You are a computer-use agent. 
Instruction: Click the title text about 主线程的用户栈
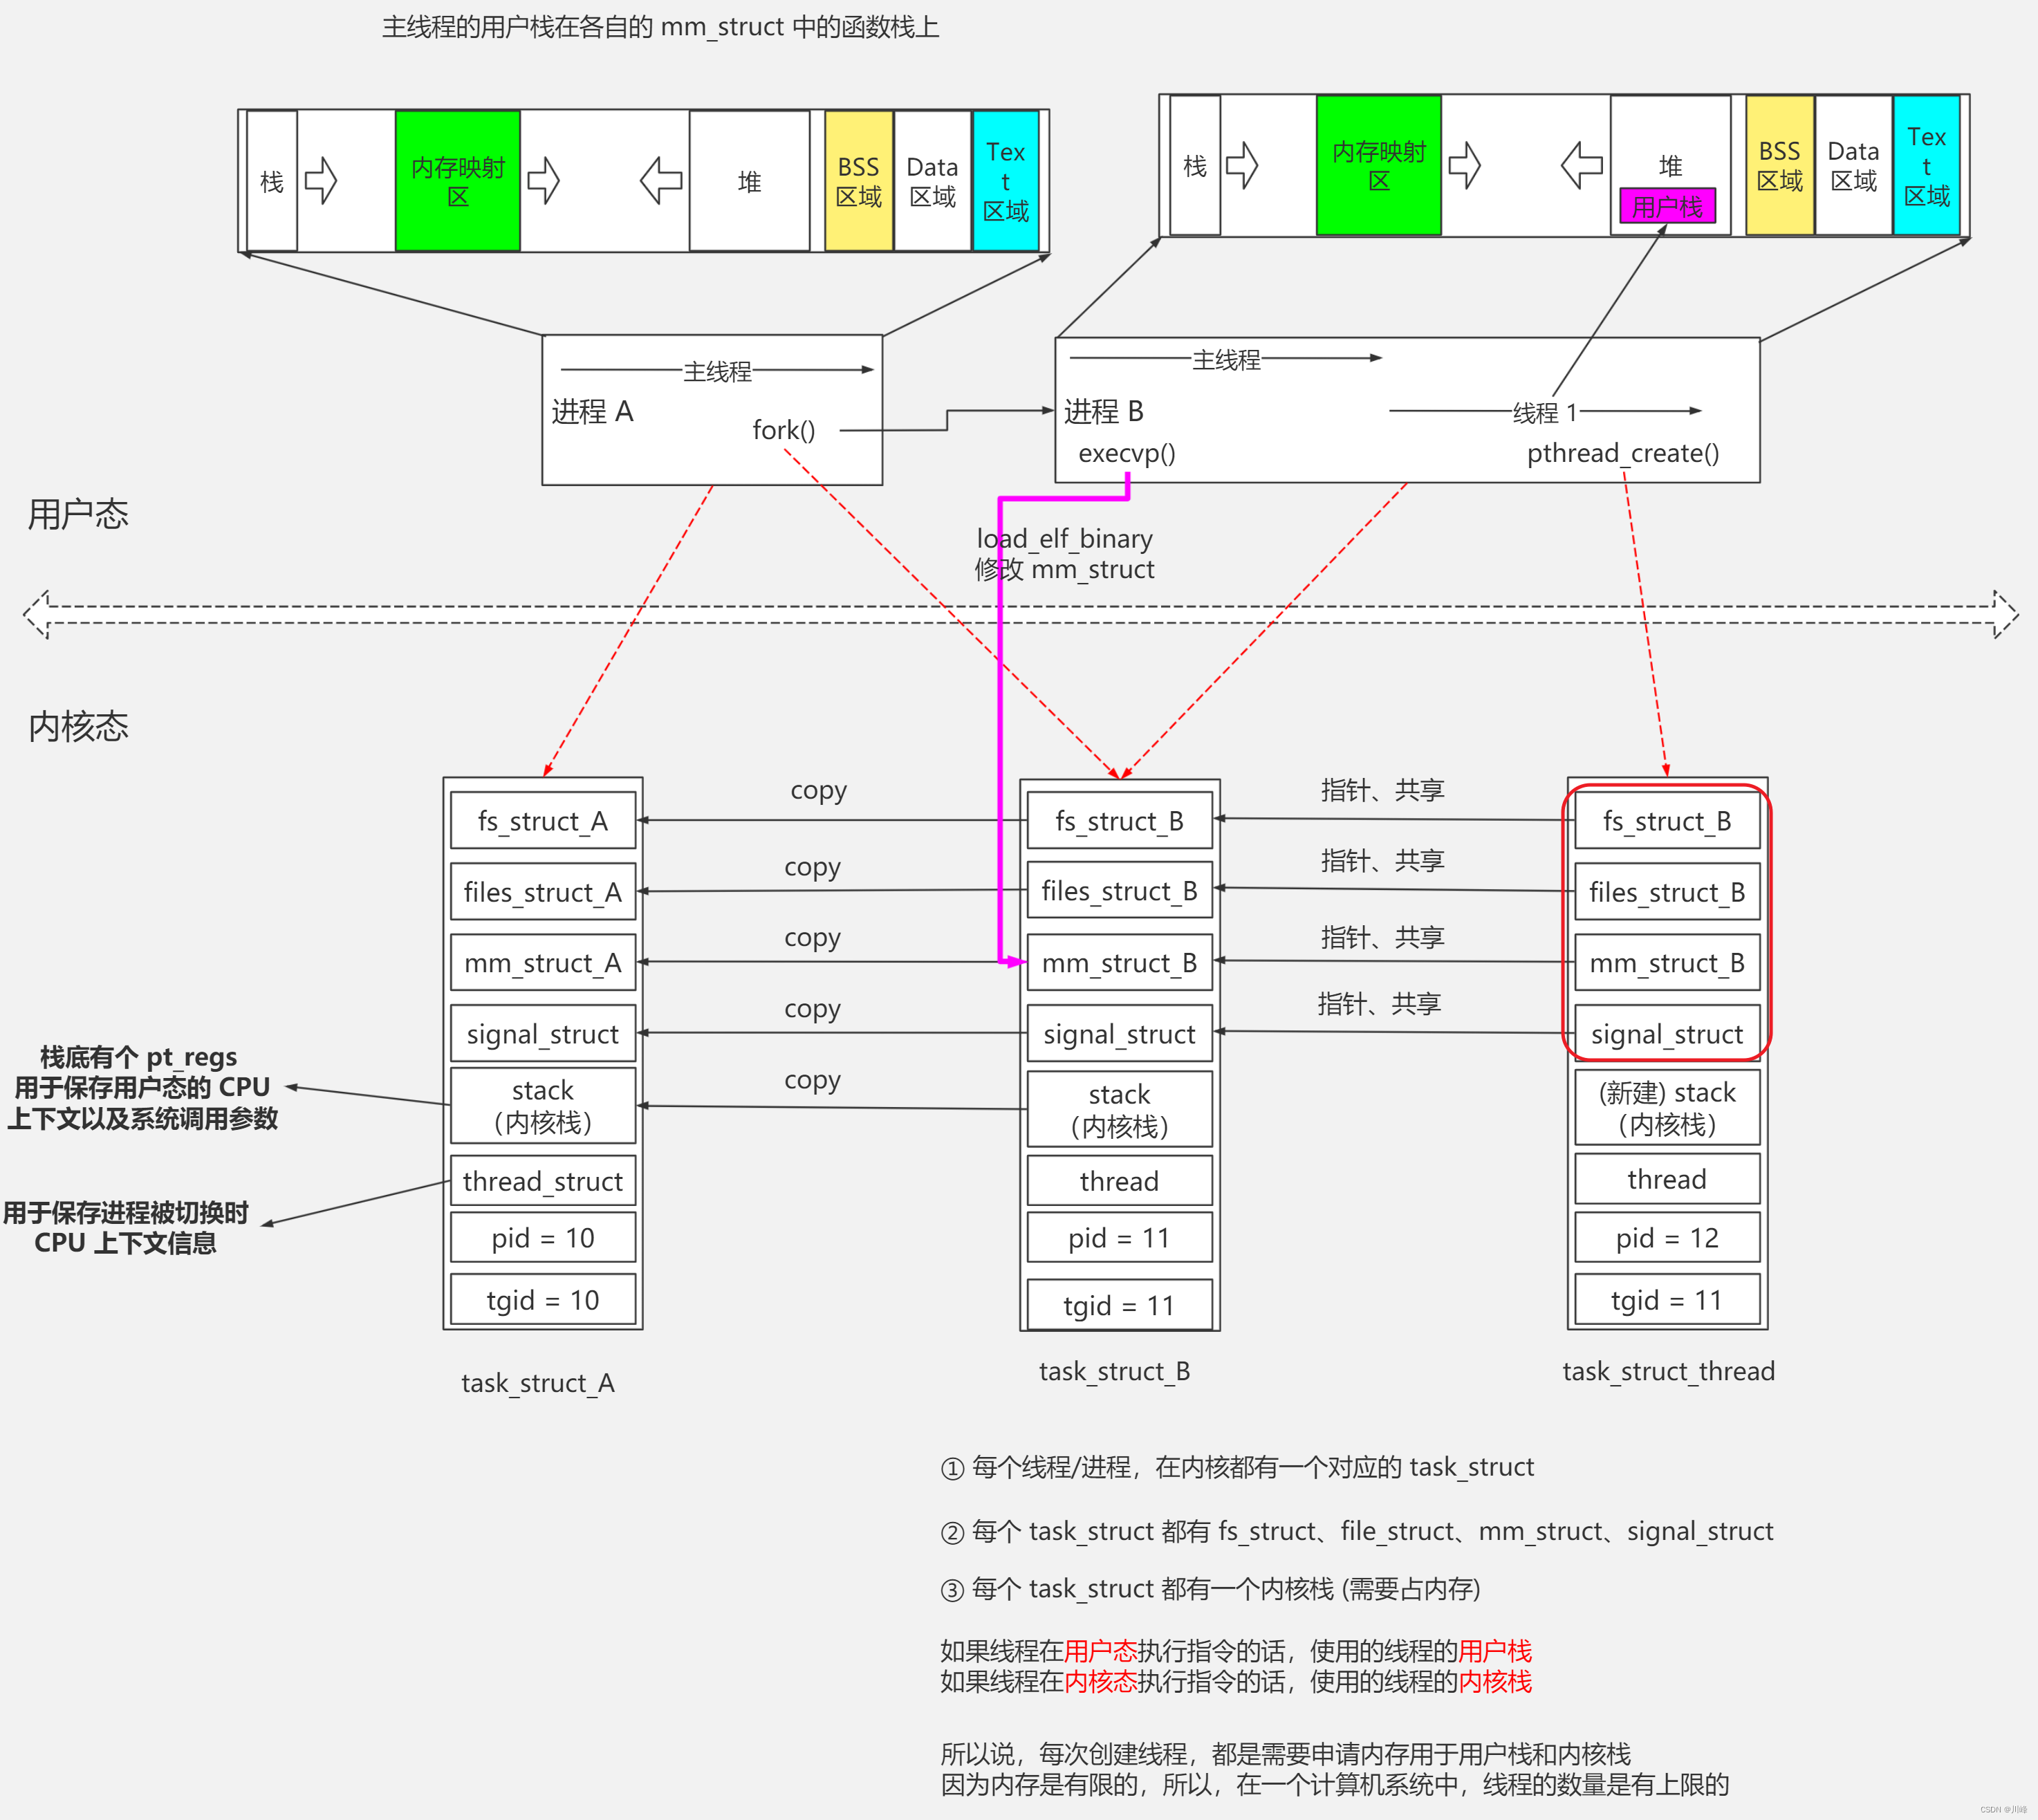(660, 27)
